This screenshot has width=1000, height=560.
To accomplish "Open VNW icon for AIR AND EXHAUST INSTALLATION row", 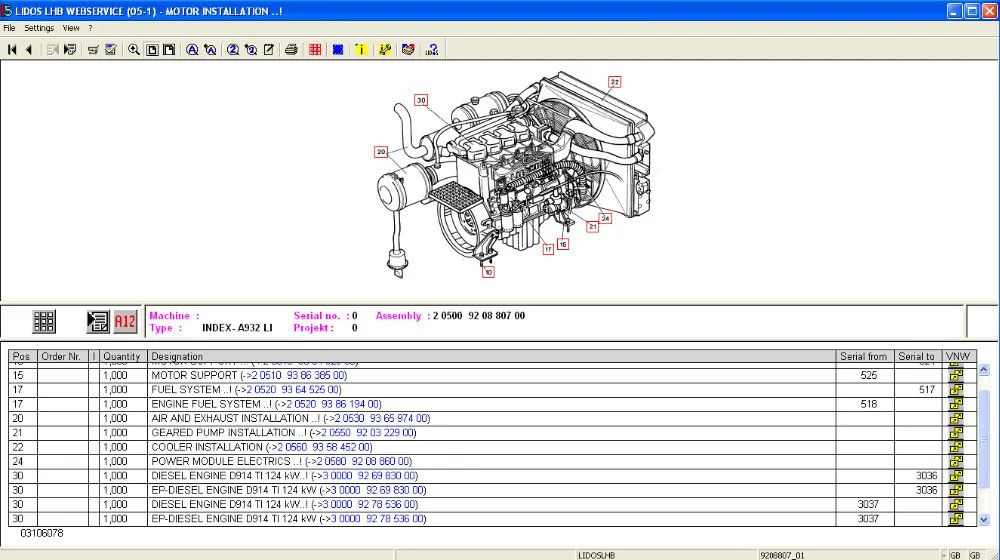I will coord(955,418).
